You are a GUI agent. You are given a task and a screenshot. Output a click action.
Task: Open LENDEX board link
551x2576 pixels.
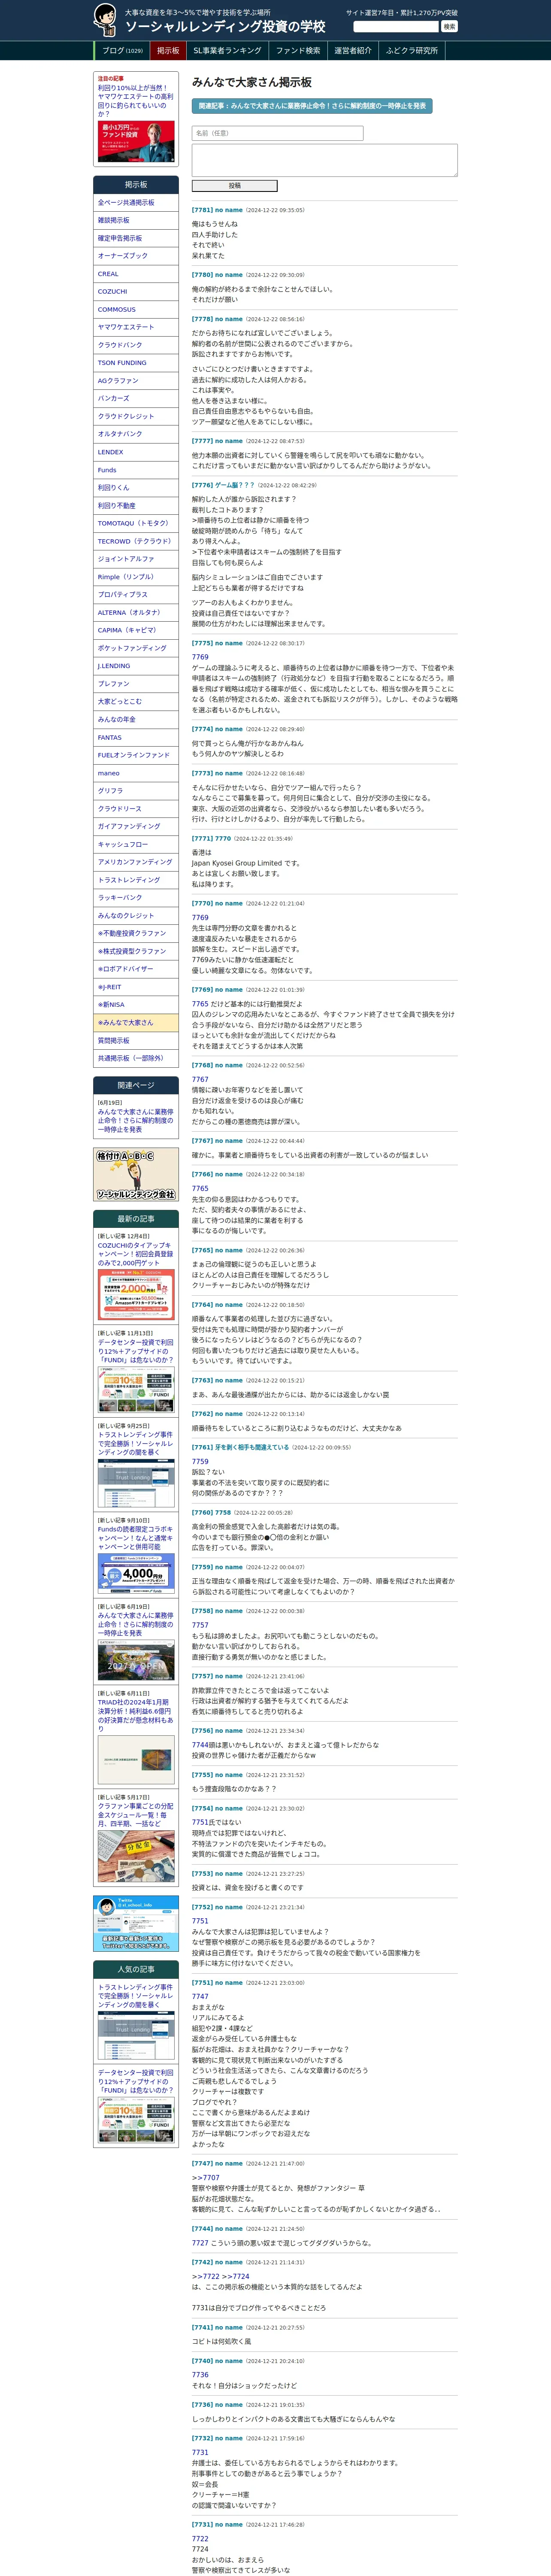tap(136, 452)
